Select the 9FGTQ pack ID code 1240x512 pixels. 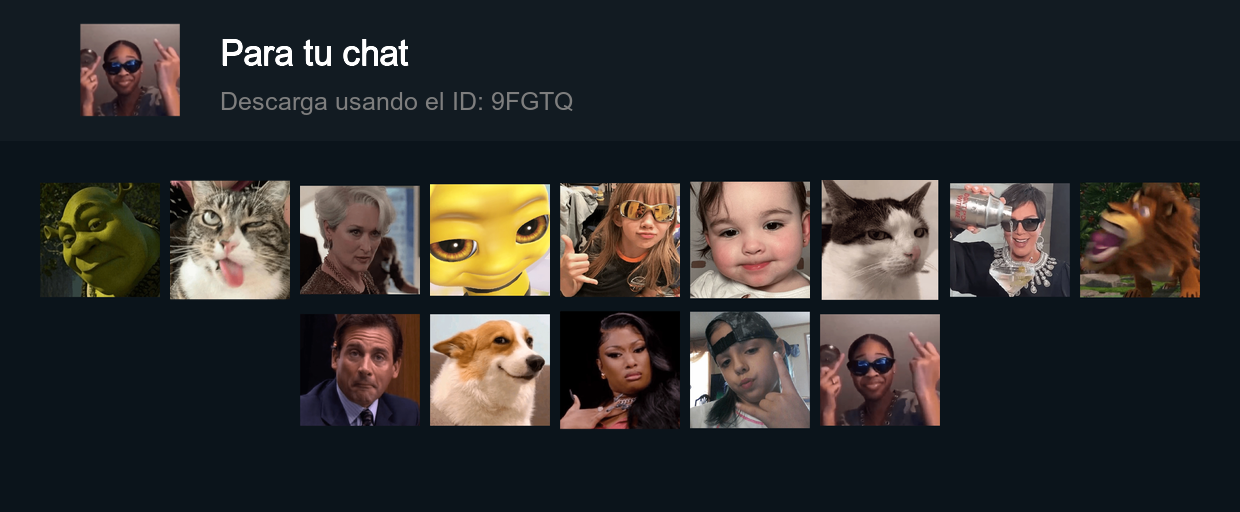click(532, 101)
